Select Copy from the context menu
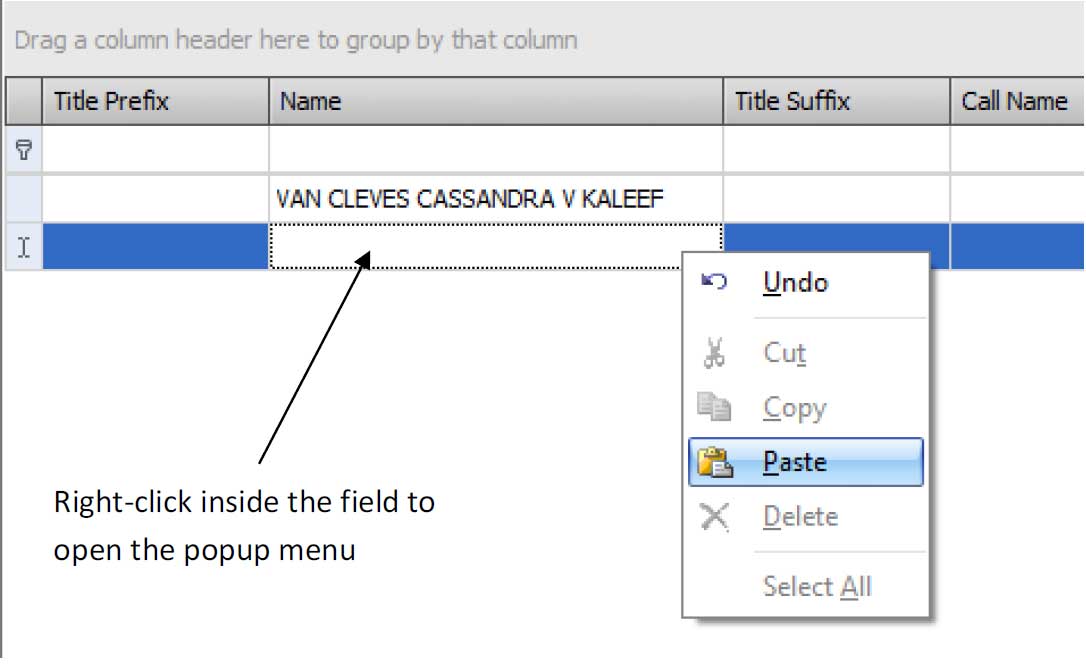Screen dimensions: 1086x668 pos(795,407)
